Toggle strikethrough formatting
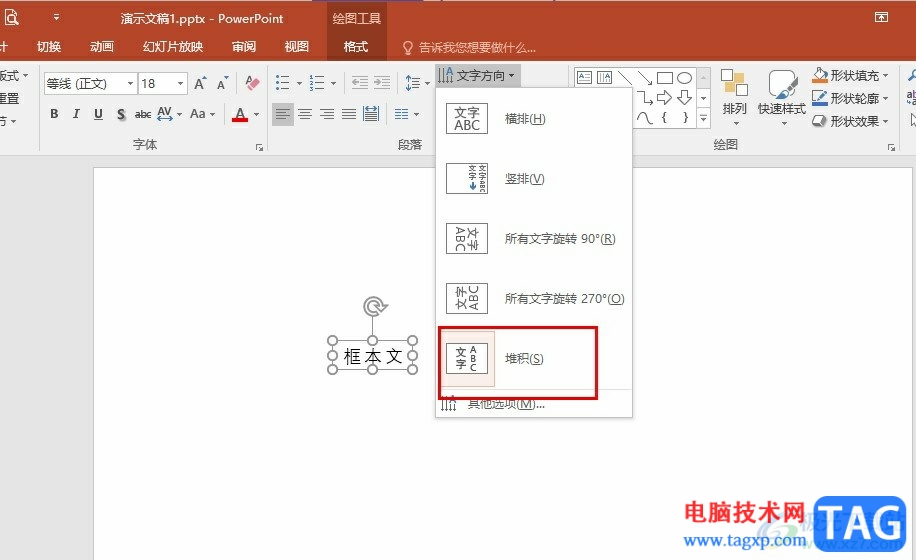Image resolution: width=916 pixels, height=560 pixels. pos(143,114)
